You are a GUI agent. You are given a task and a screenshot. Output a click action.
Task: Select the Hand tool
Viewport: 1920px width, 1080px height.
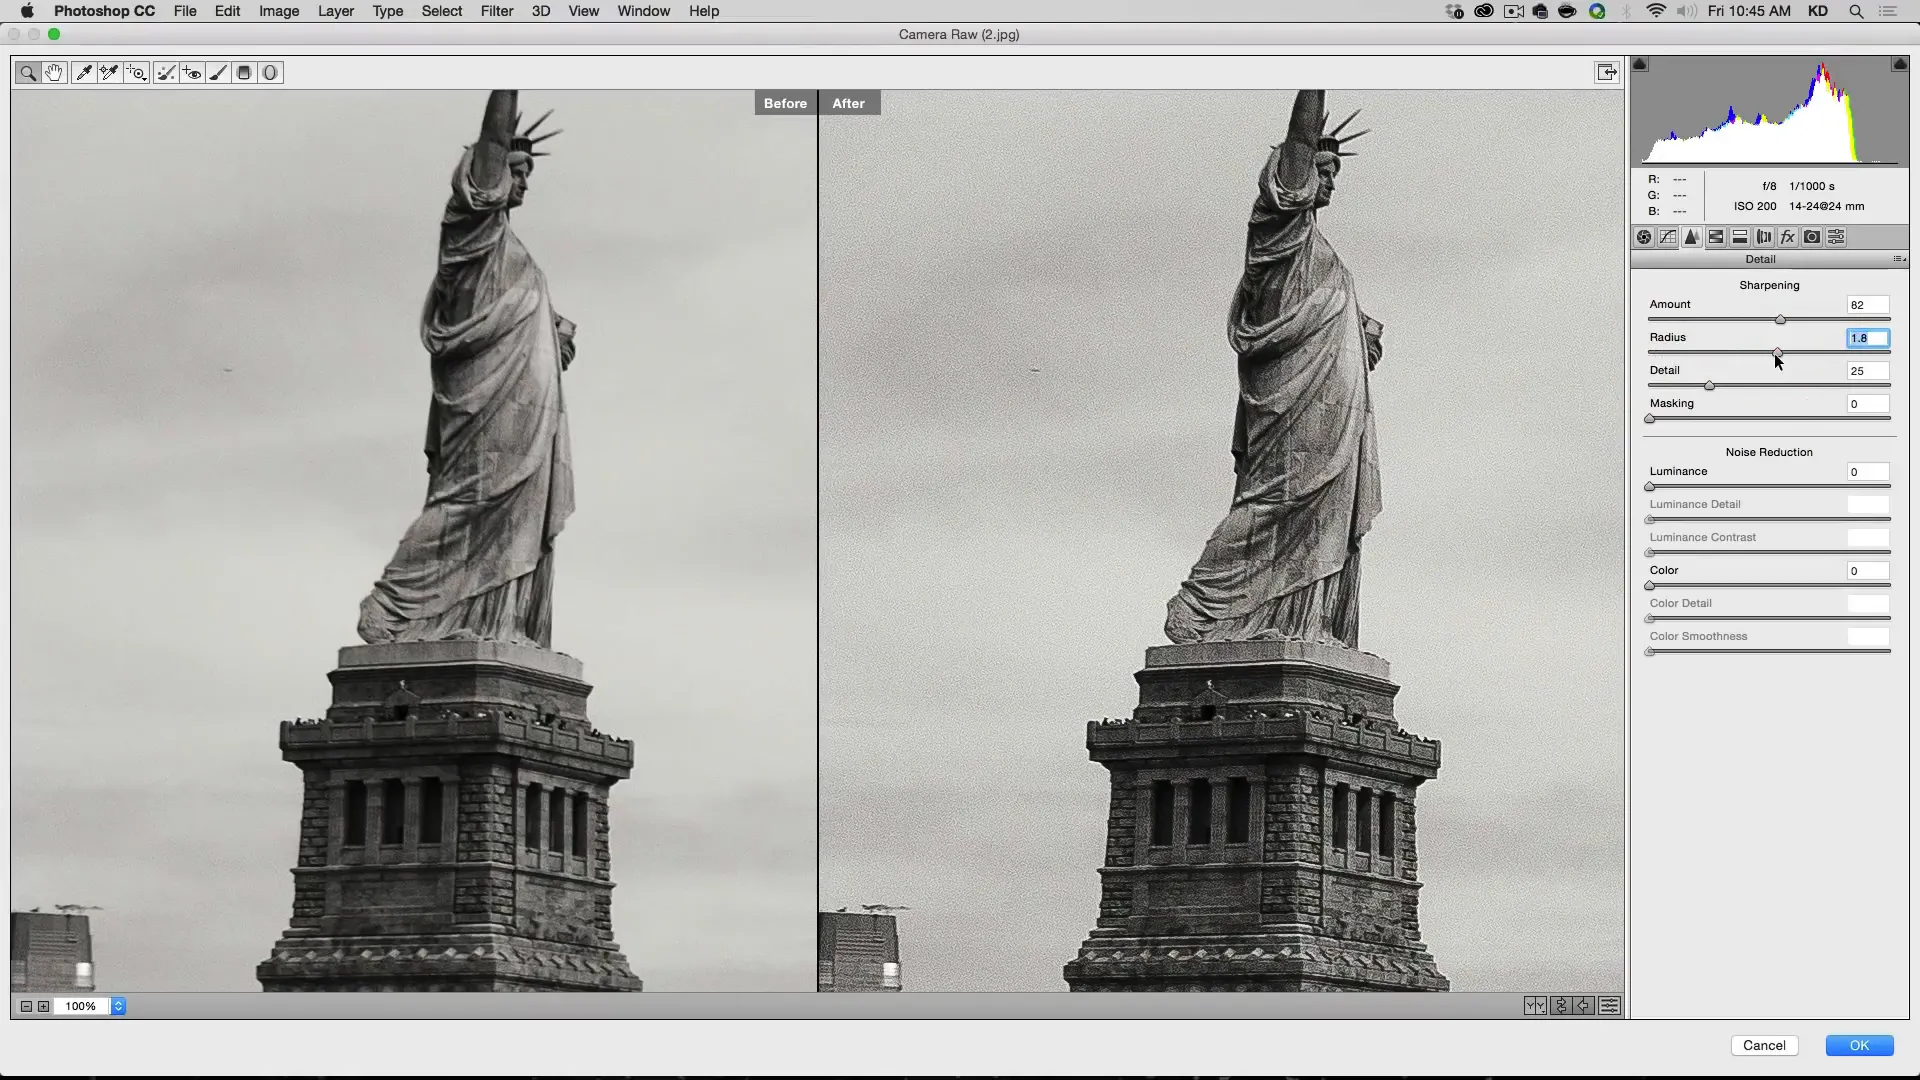click(x=54, y=73)
